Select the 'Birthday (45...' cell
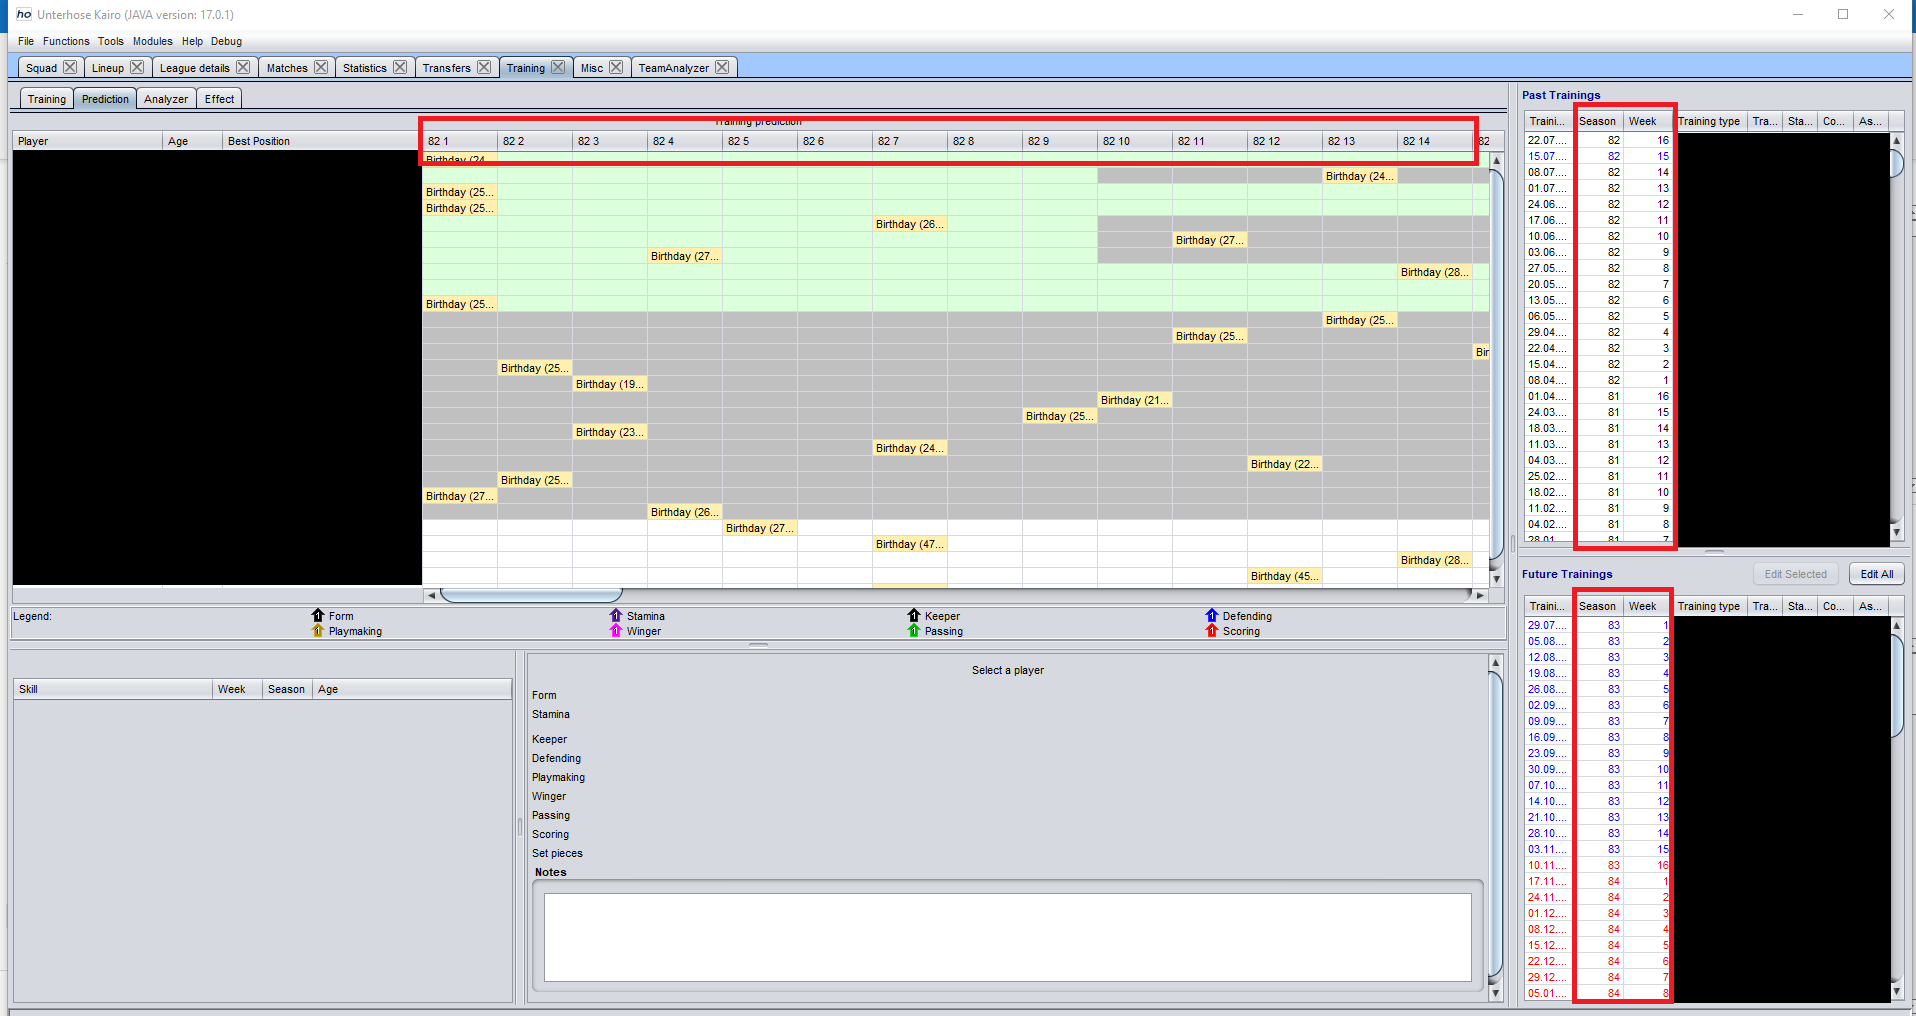1916x1016 pixels. tap(1285, 576)
